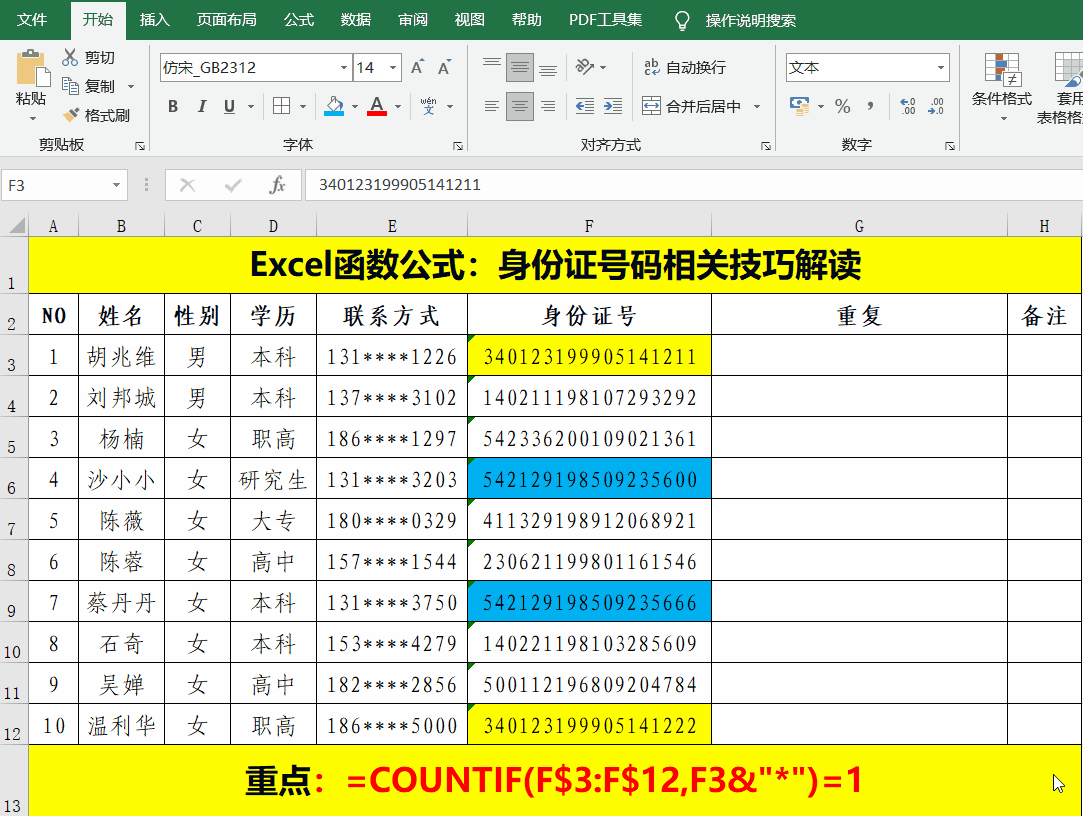The height and width of the screenshot is (816, 1083).
Task: Open the underline style arrow
Action: tap(251, 106)
